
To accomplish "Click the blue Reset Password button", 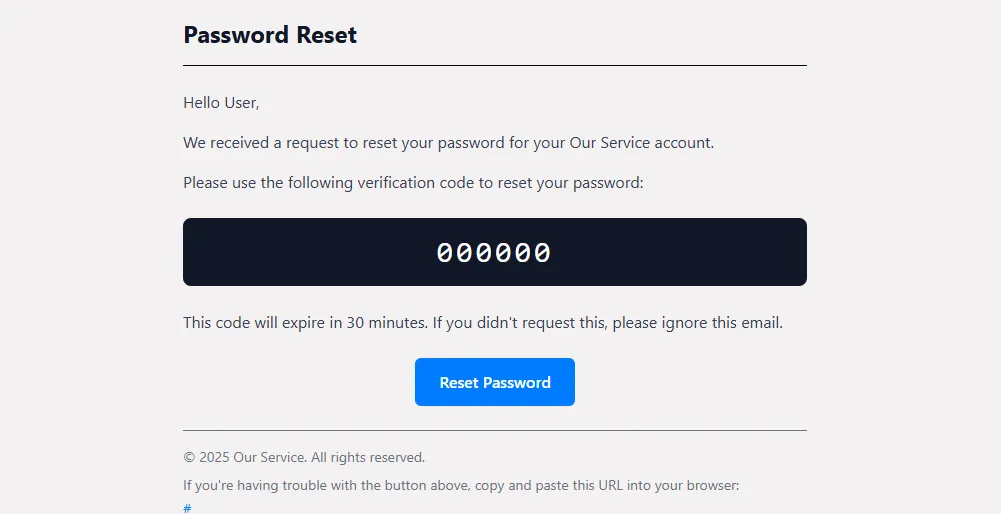I will (x=494, y=382).
